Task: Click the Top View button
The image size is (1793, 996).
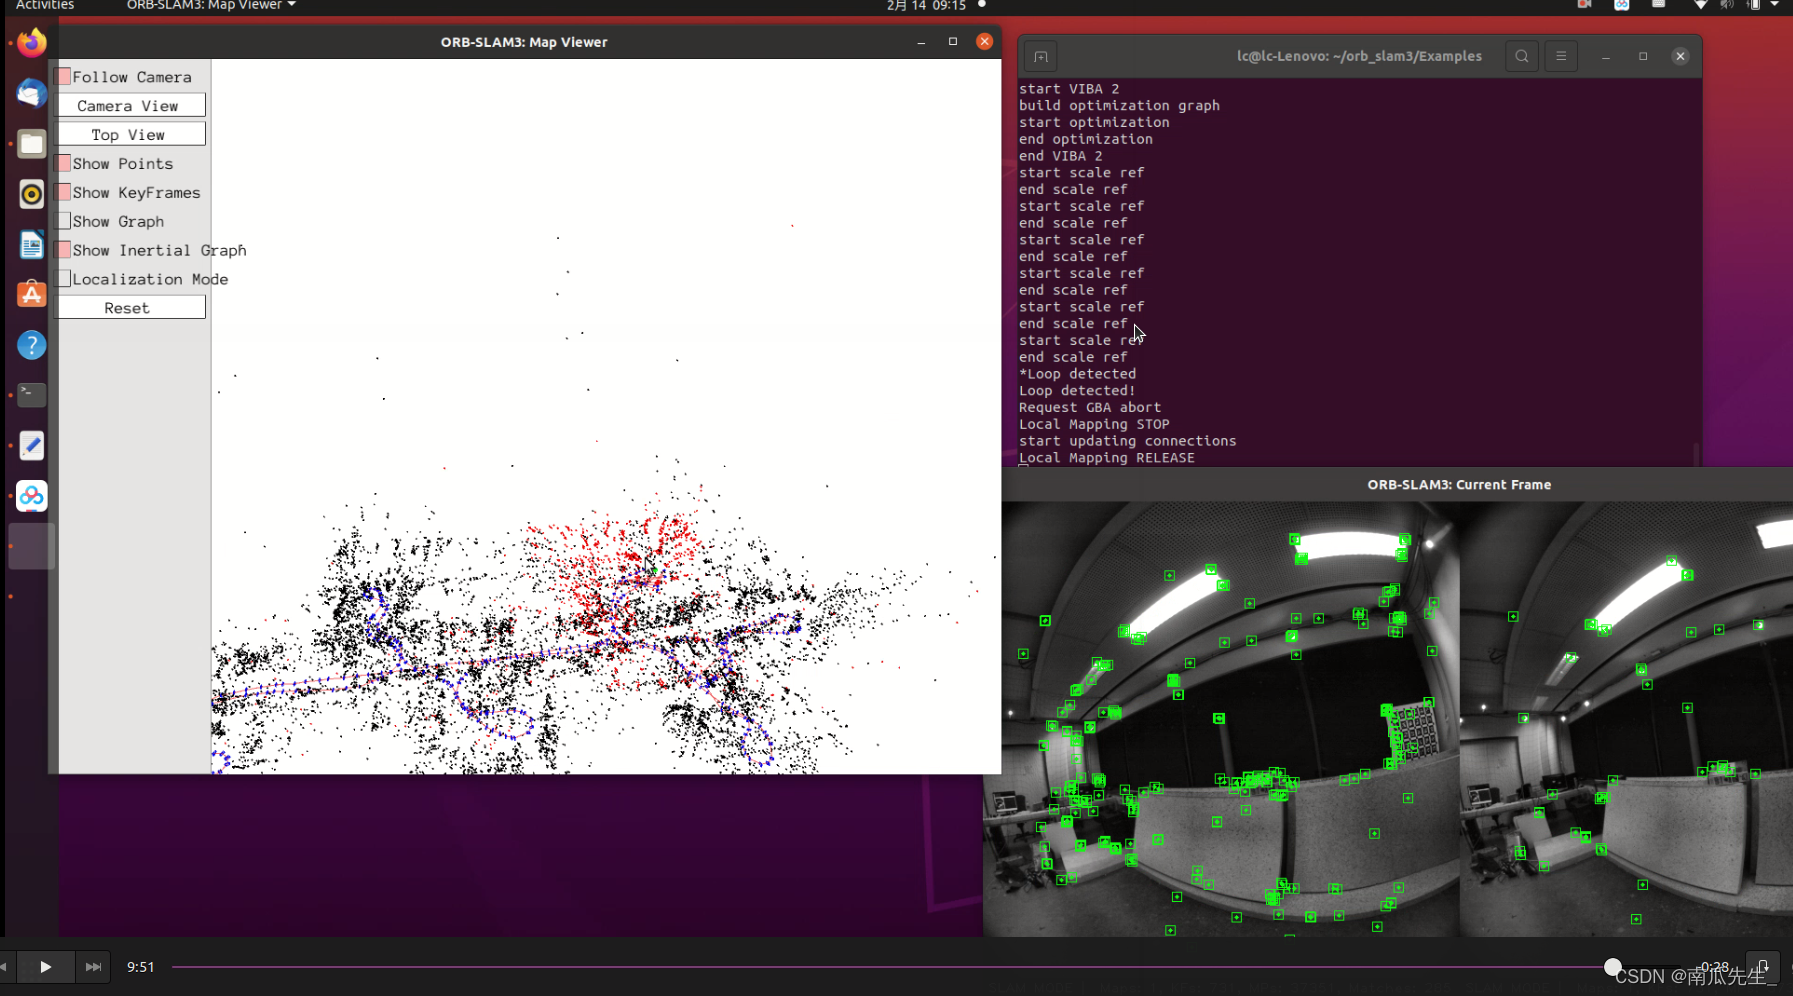Action: [131, 135]
